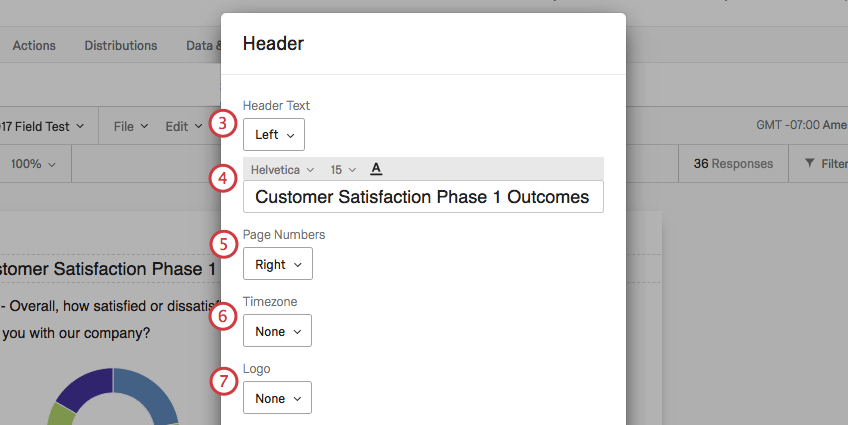
Task: Open the Page Numbers position dropdown
Action: tap(277, 265)
